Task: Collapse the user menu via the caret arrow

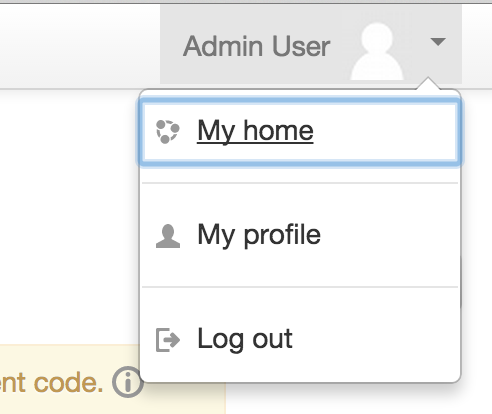Action: tap(438, 42)
